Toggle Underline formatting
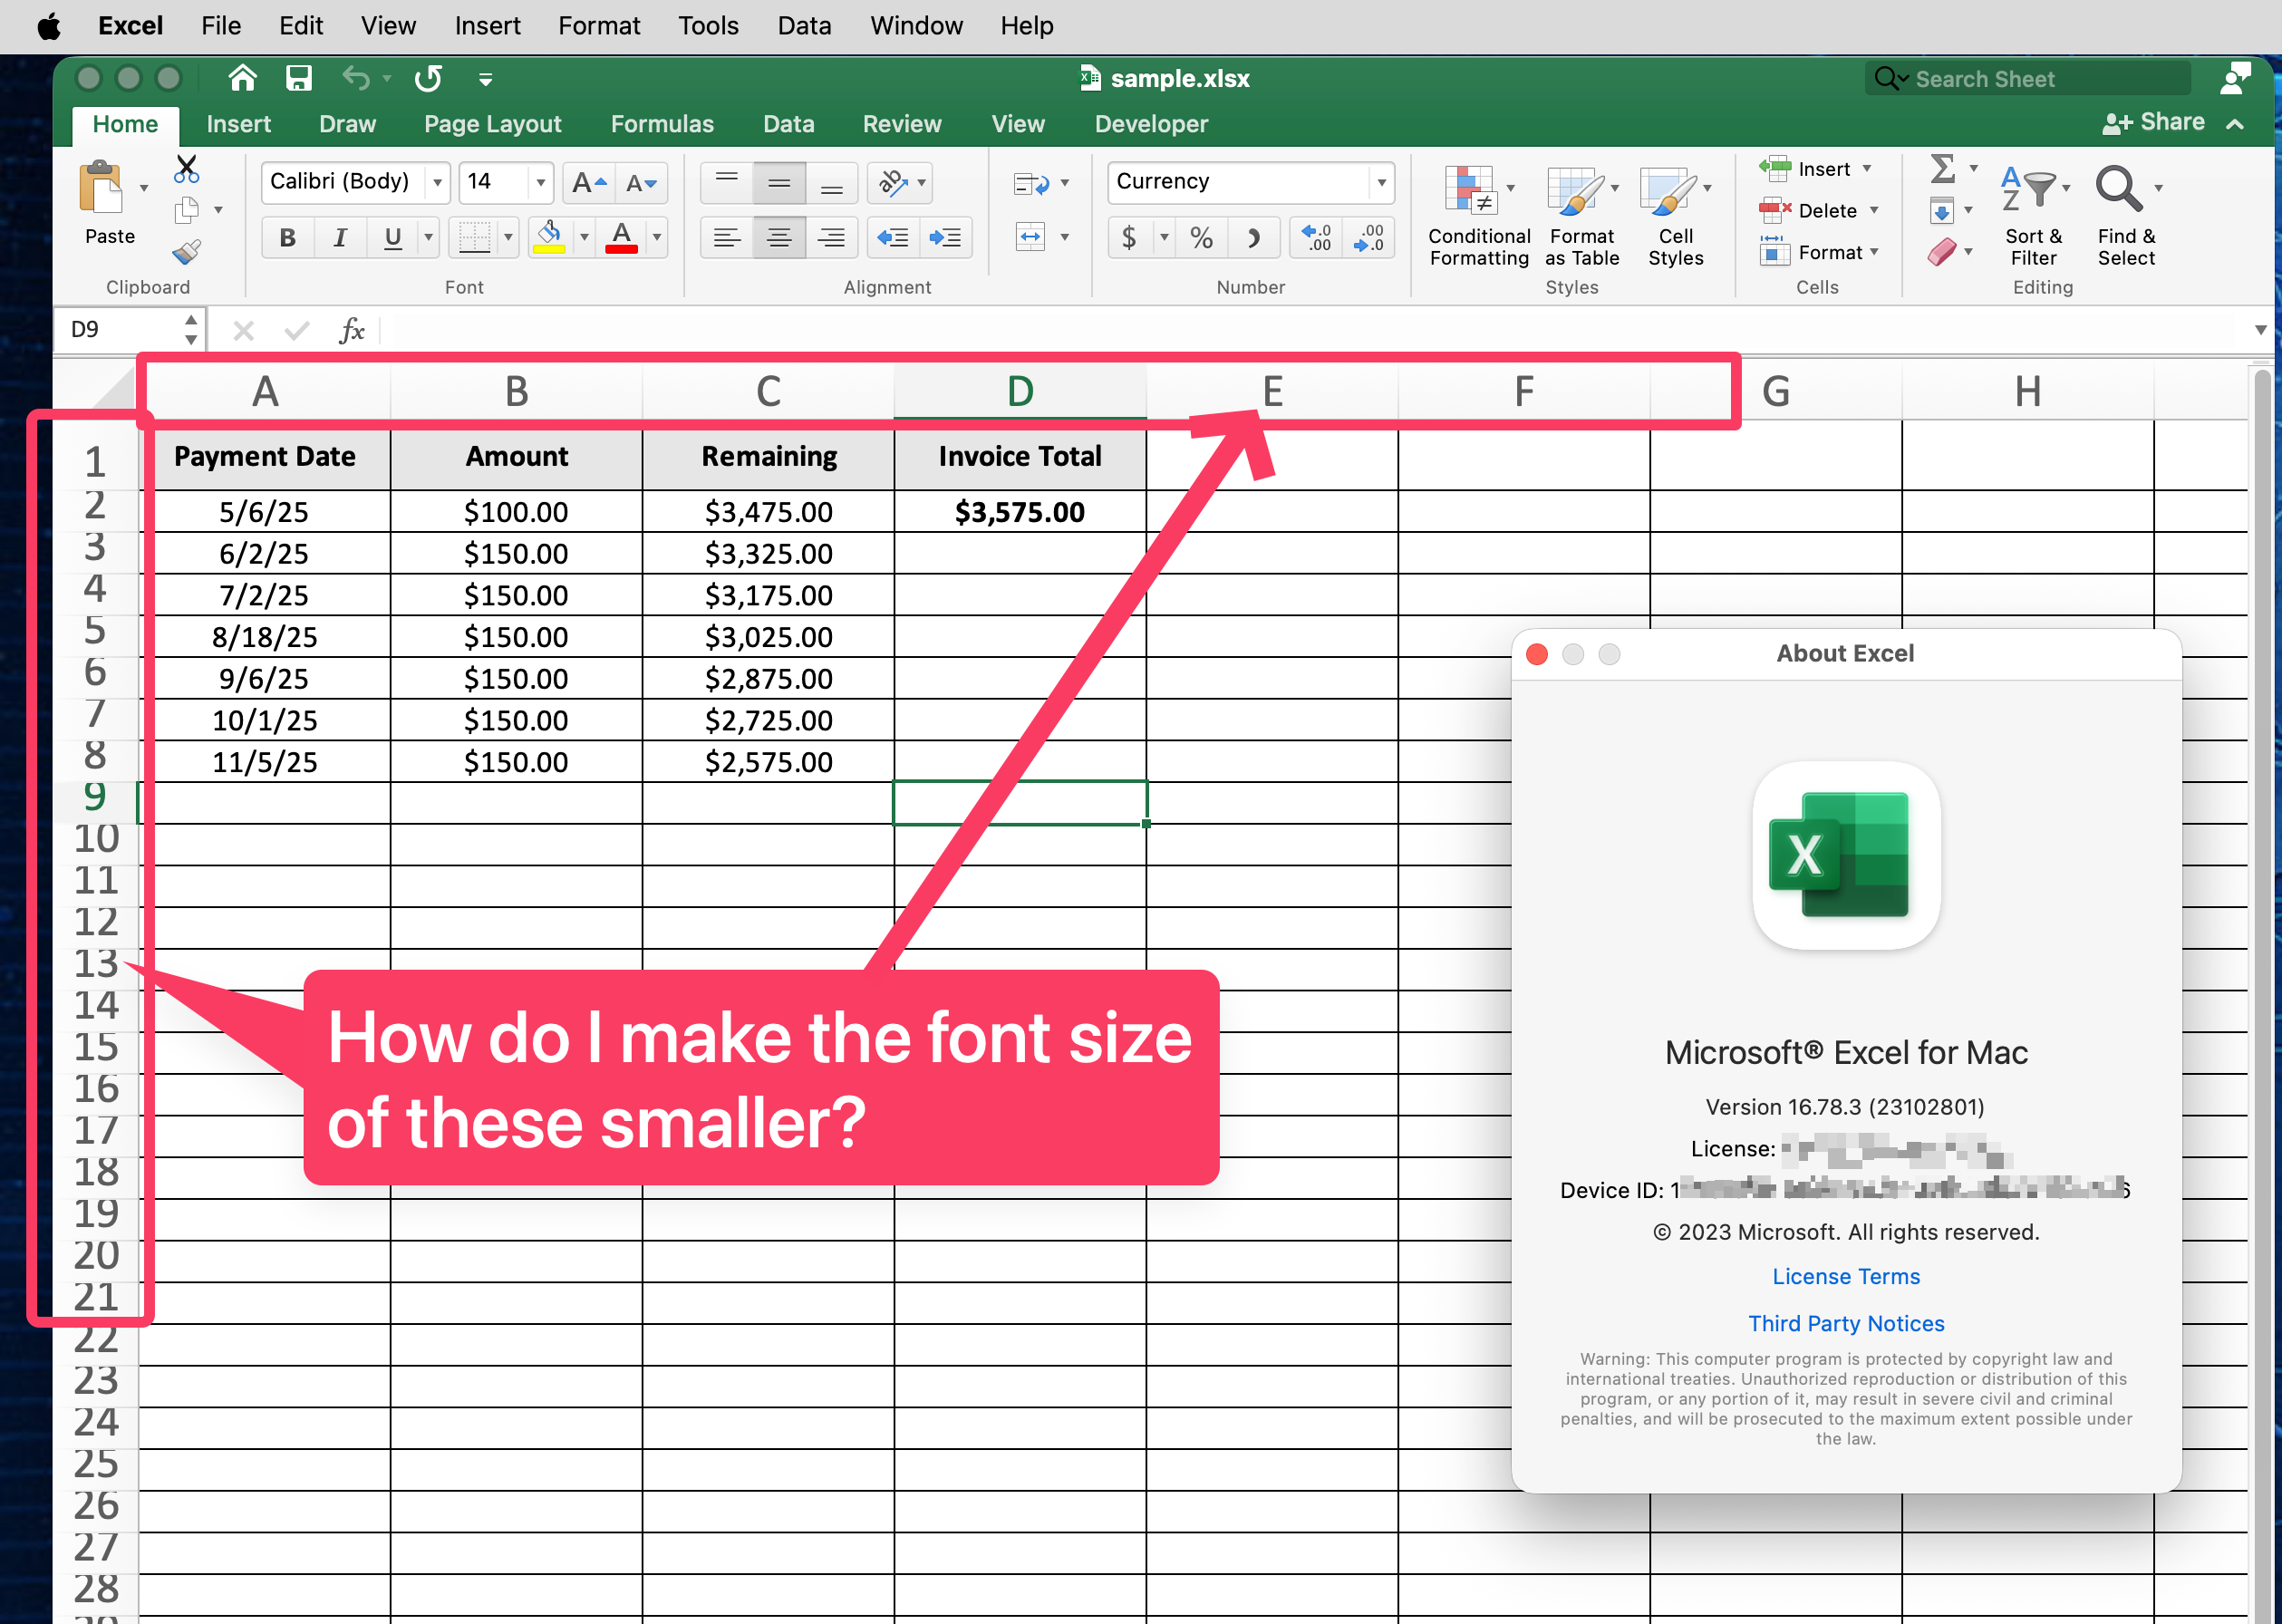The image size is (2282, 1624). coord(392,237)
